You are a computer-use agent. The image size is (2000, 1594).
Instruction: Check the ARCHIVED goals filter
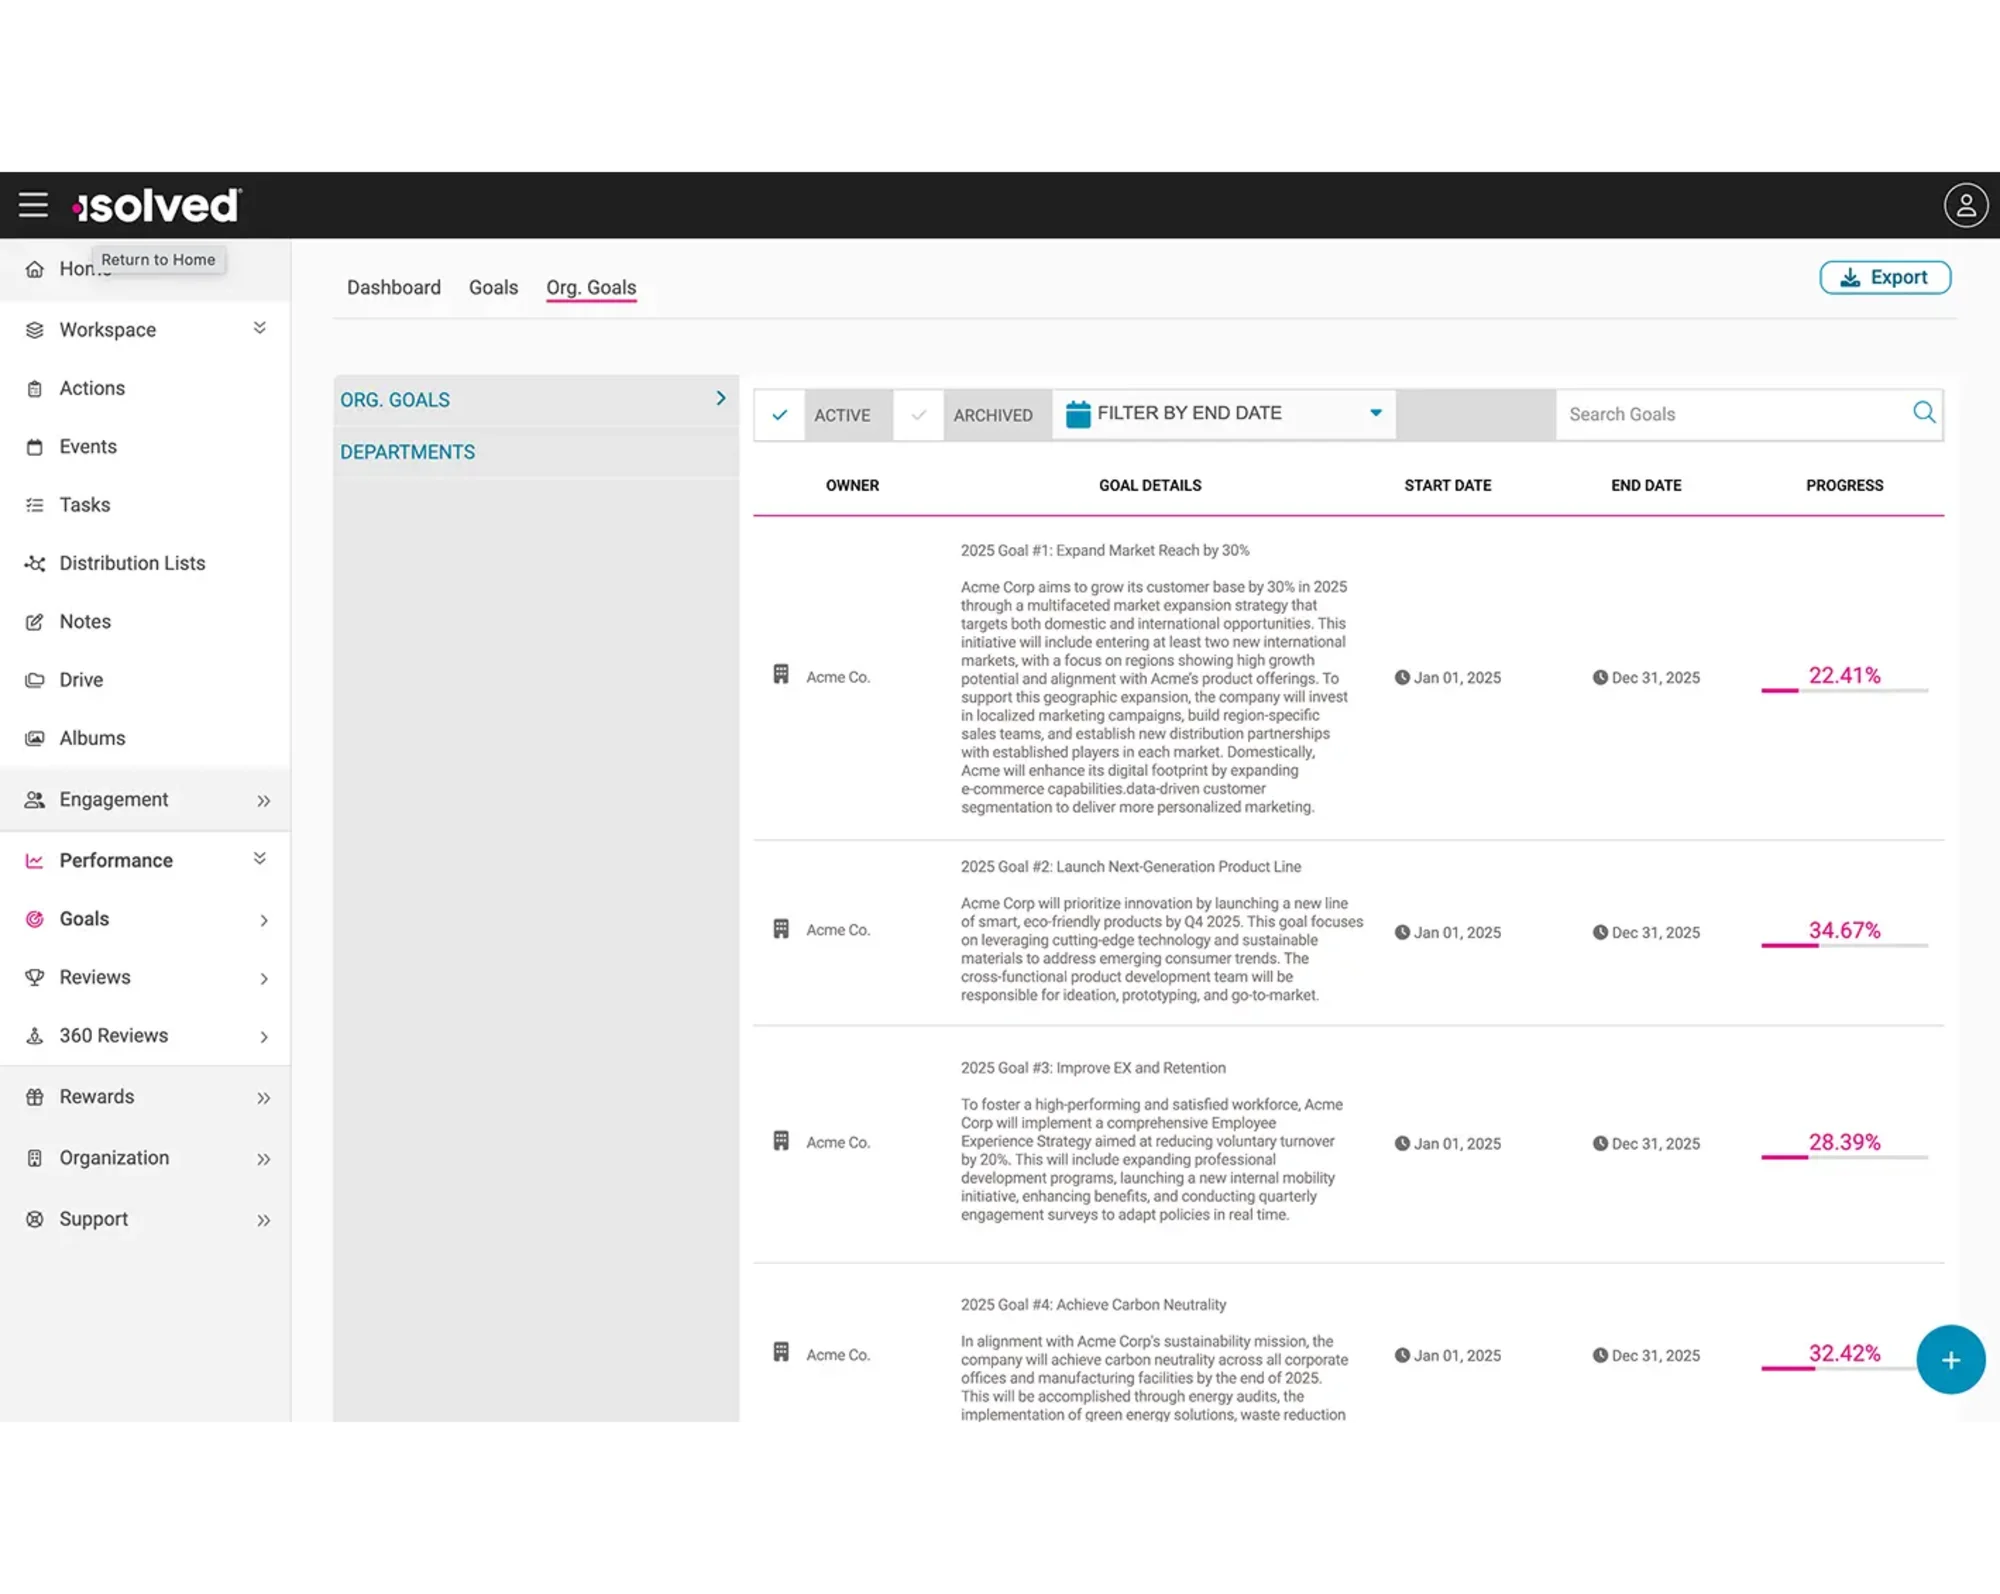click(917, 414)
